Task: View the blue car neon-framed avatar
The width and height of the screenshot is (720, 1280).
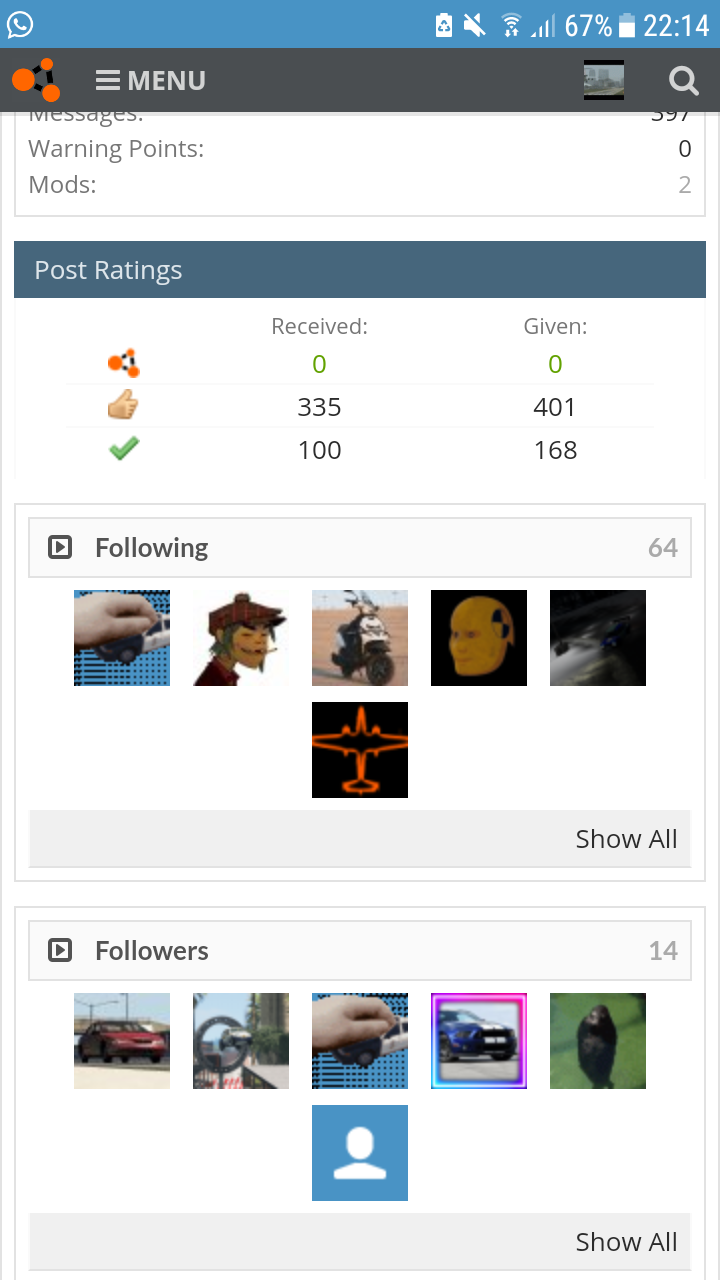Action: point(479,1041)
